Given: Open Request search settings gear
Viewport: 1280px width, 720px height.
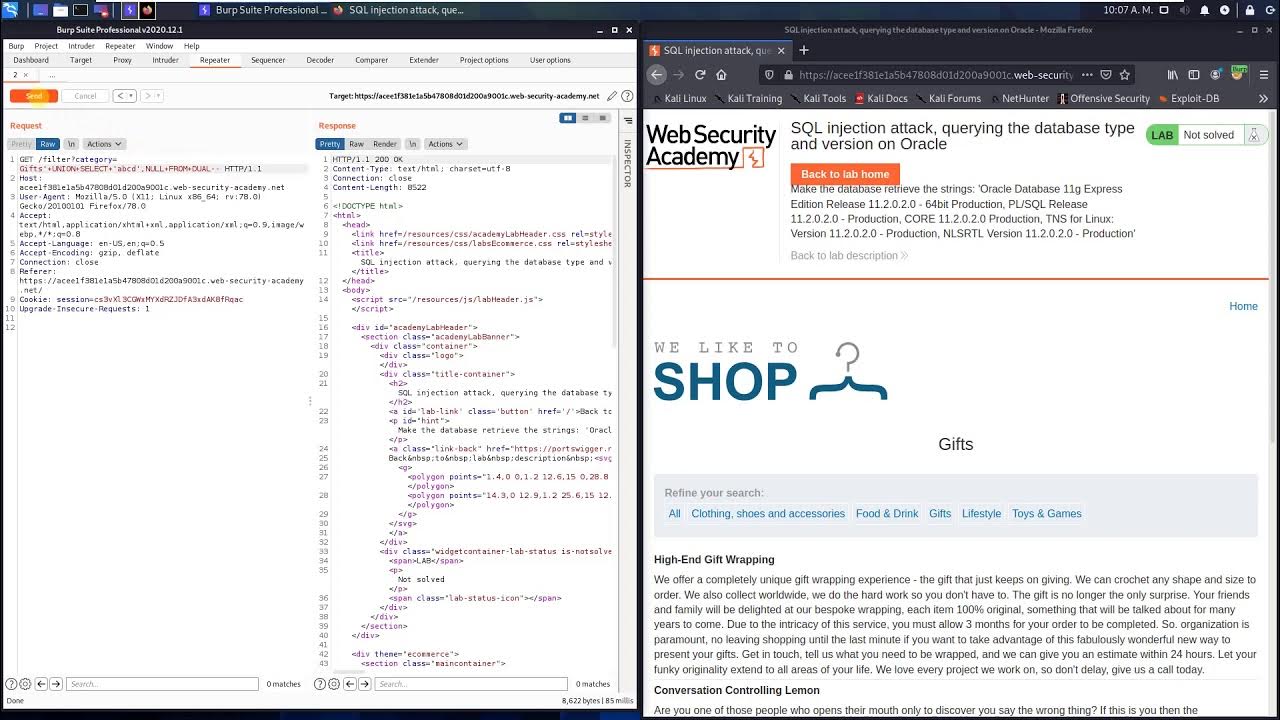Looking at the screenshot, I should [x=25, y=684].
